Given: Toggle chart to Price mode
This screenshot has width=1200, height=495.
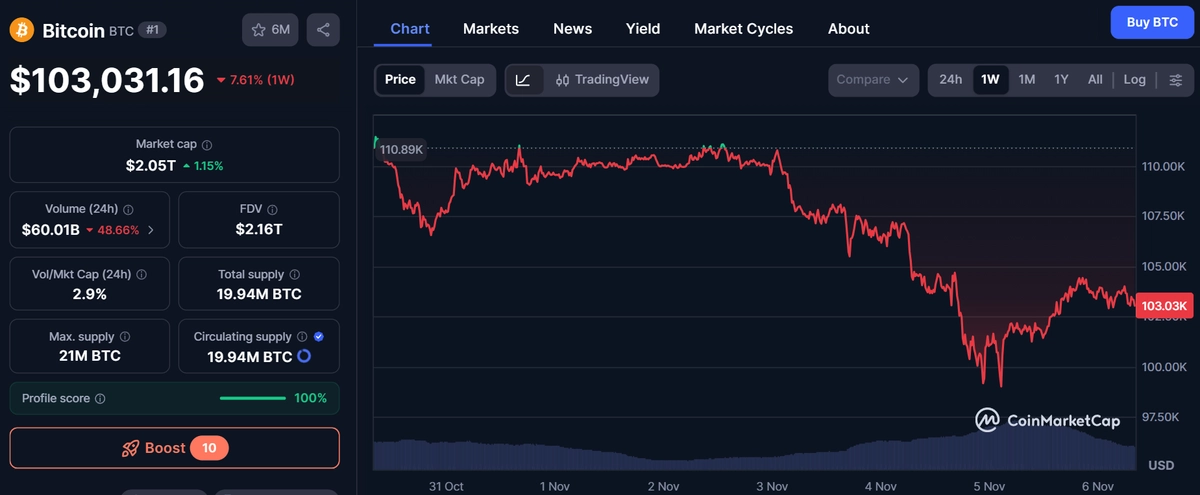Looking at the screenshot, I should pos(400,80).
